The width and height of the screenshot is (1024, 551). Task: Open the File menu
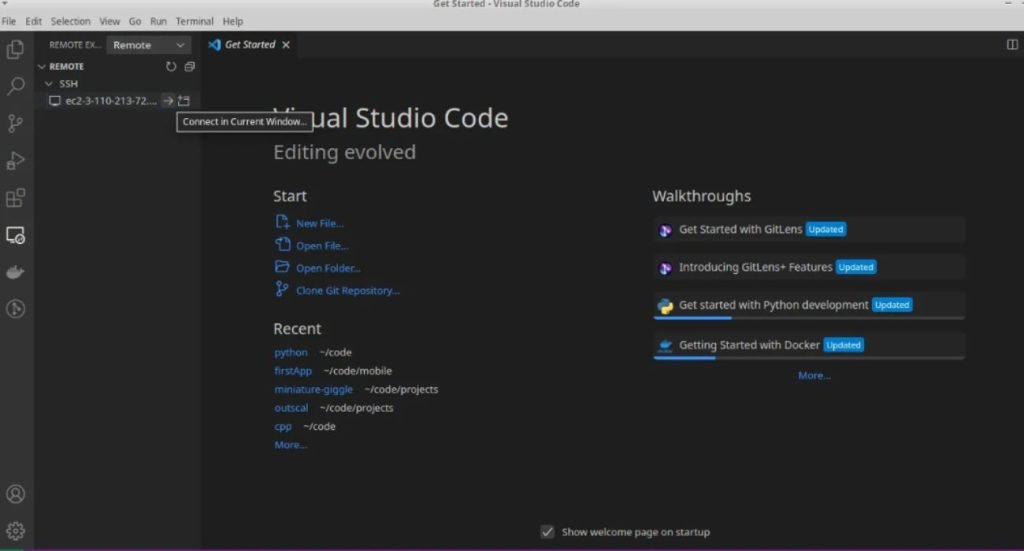pos(8,21)
